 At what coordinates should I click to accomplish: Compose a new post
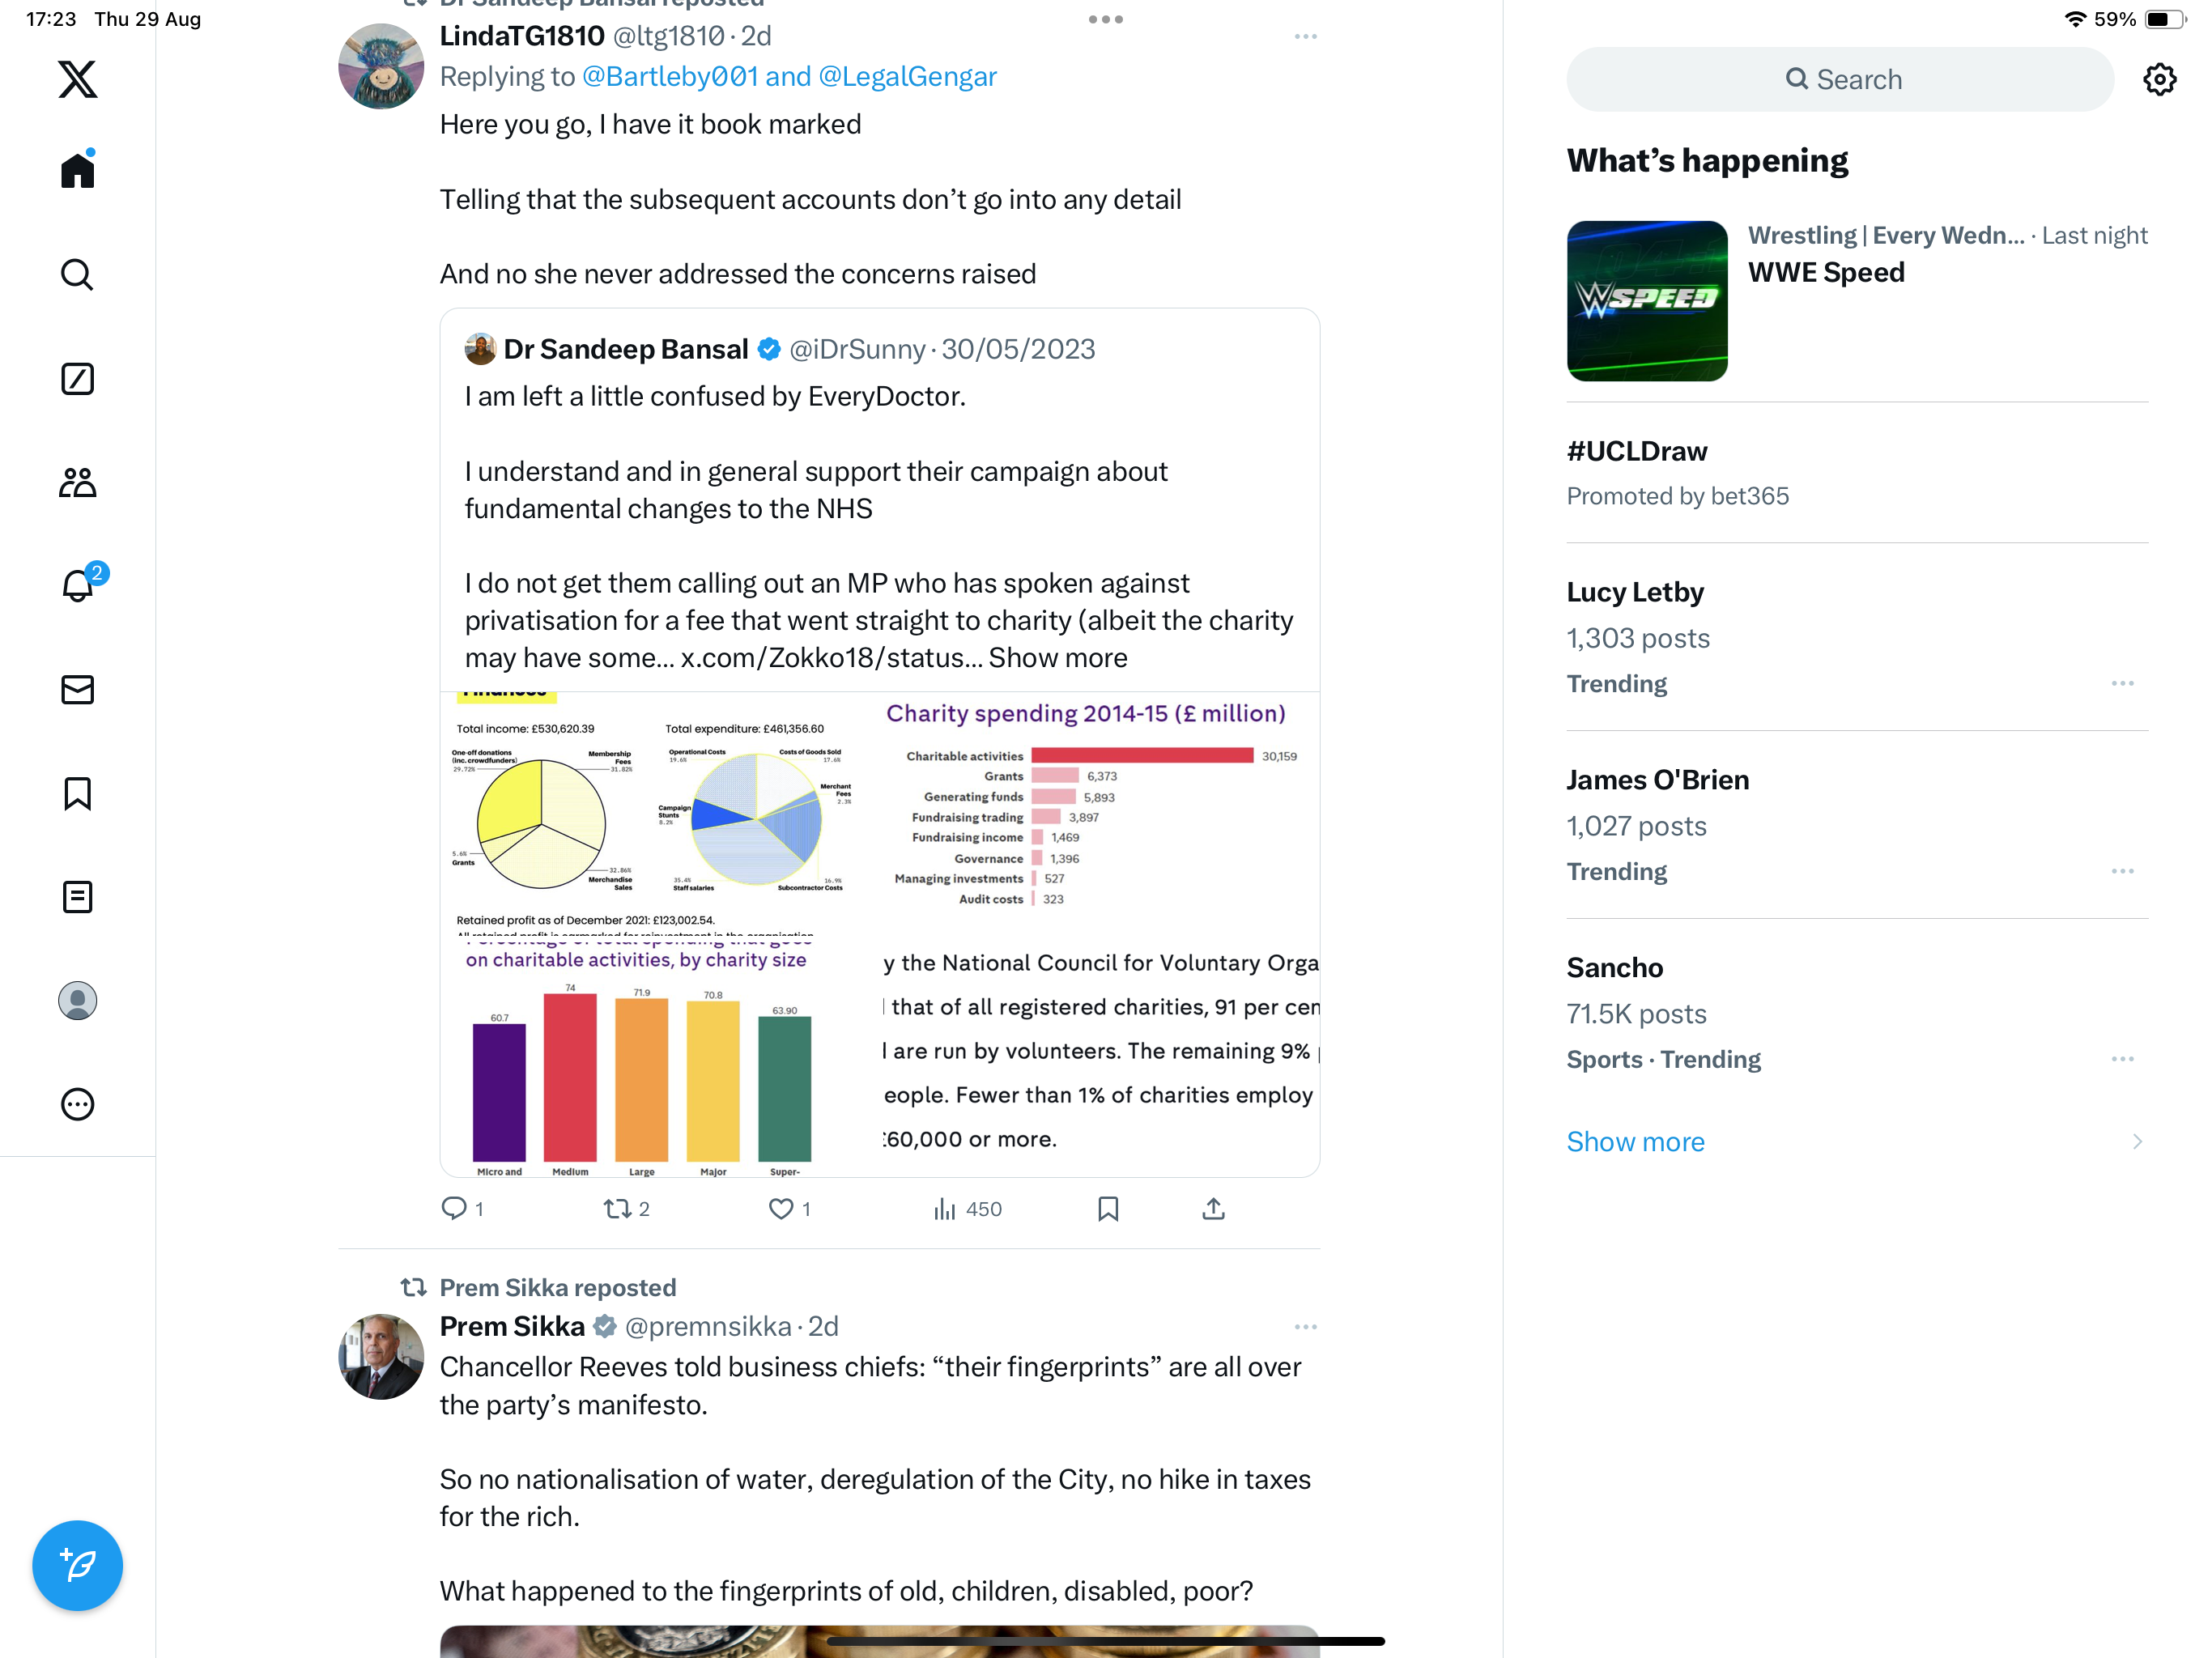coord(77,1565)
